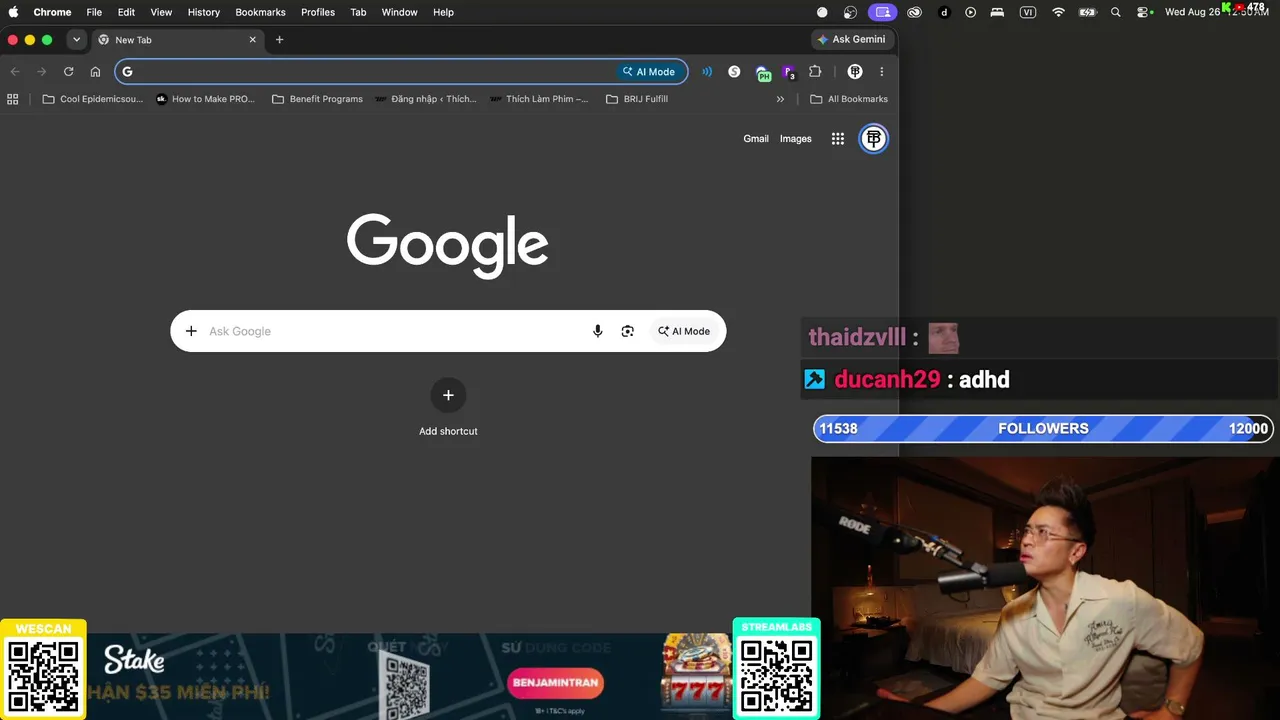The image size is (1280, 720).
Task: Open the Google account avatar on page
Action: point(874,139)
